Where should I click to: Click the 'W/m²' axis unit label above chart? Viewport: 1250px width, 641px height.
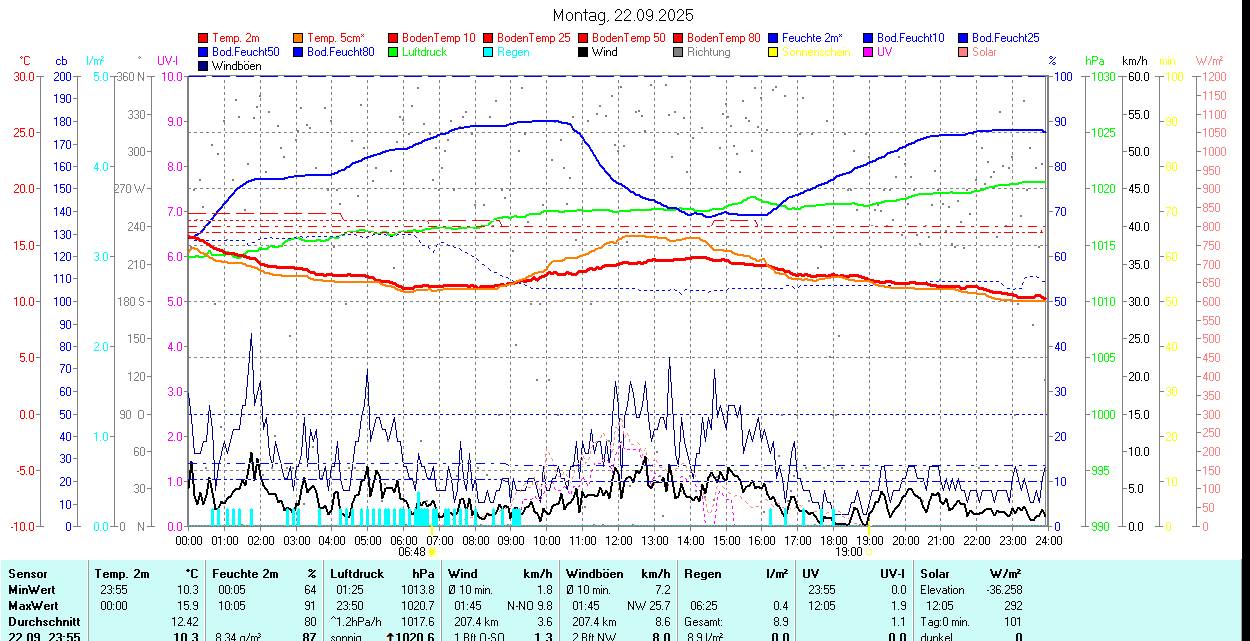(1210, 61)
